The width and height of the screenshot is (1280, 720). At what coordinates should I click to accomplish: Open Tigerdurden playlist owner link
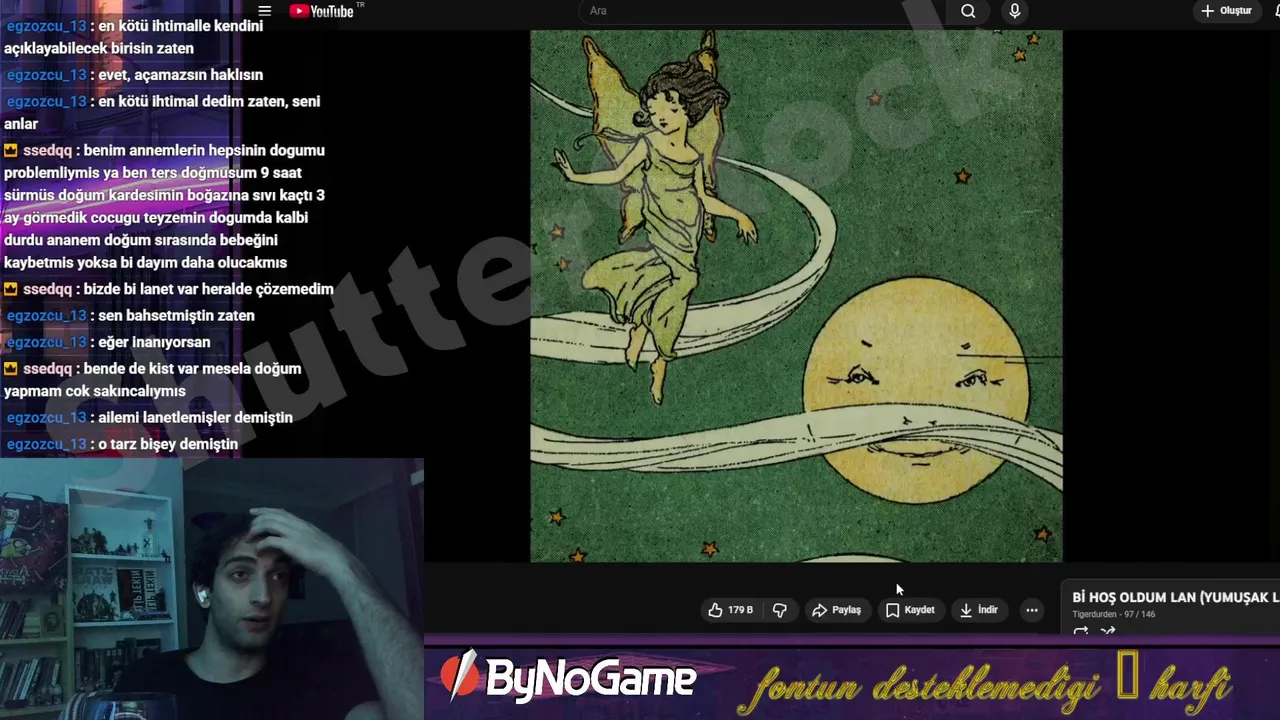click(1096, 614)
